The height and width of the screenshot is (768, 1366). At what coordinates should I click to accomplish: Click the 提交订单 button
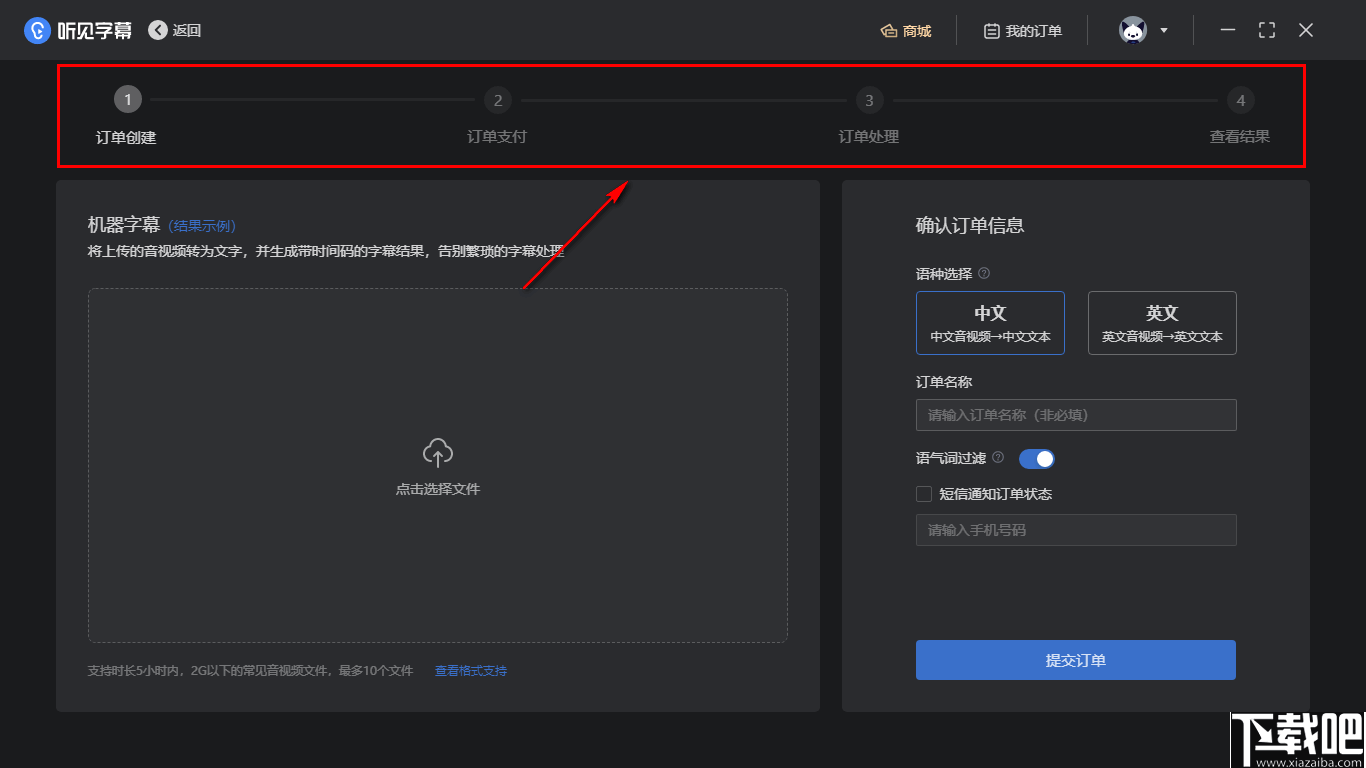pyautogui.click(x=1075, y=660)
